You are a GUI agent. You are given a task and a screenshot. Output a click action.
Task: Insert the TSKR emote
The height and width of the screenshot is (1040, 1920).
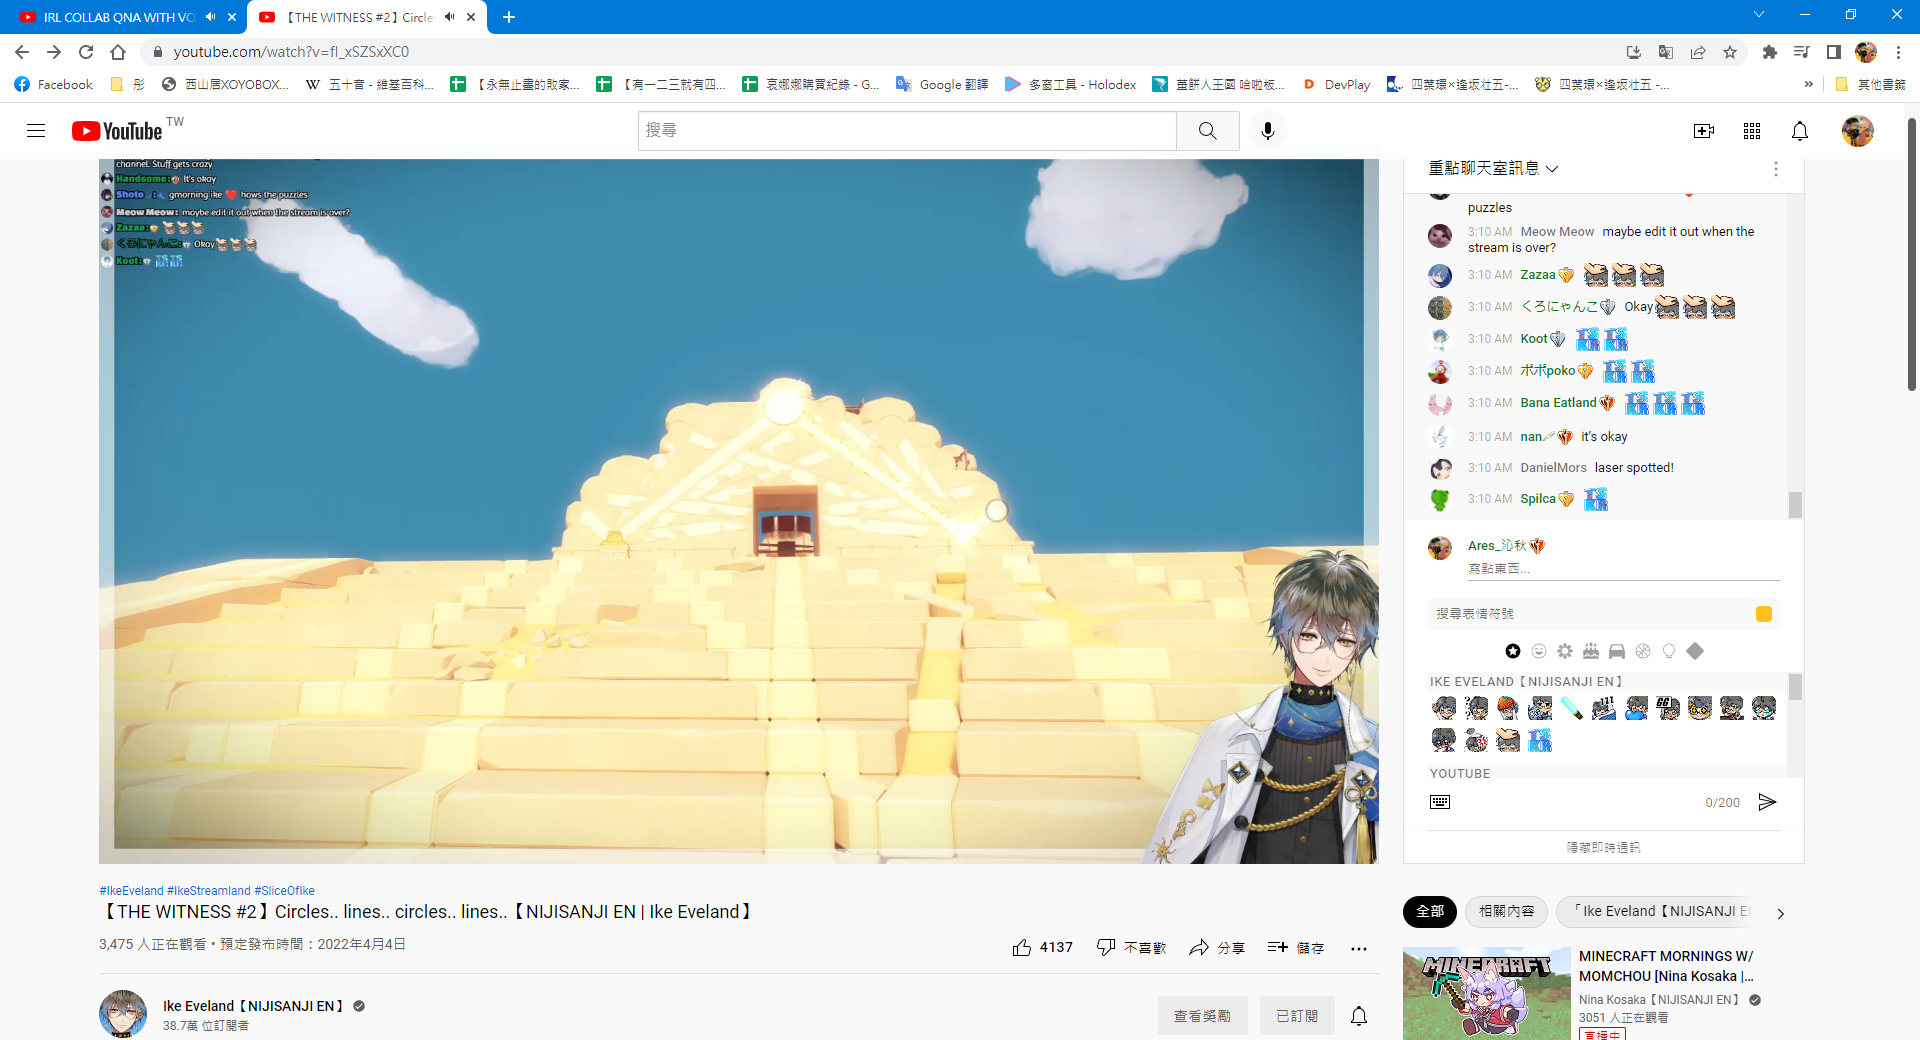1540,740
